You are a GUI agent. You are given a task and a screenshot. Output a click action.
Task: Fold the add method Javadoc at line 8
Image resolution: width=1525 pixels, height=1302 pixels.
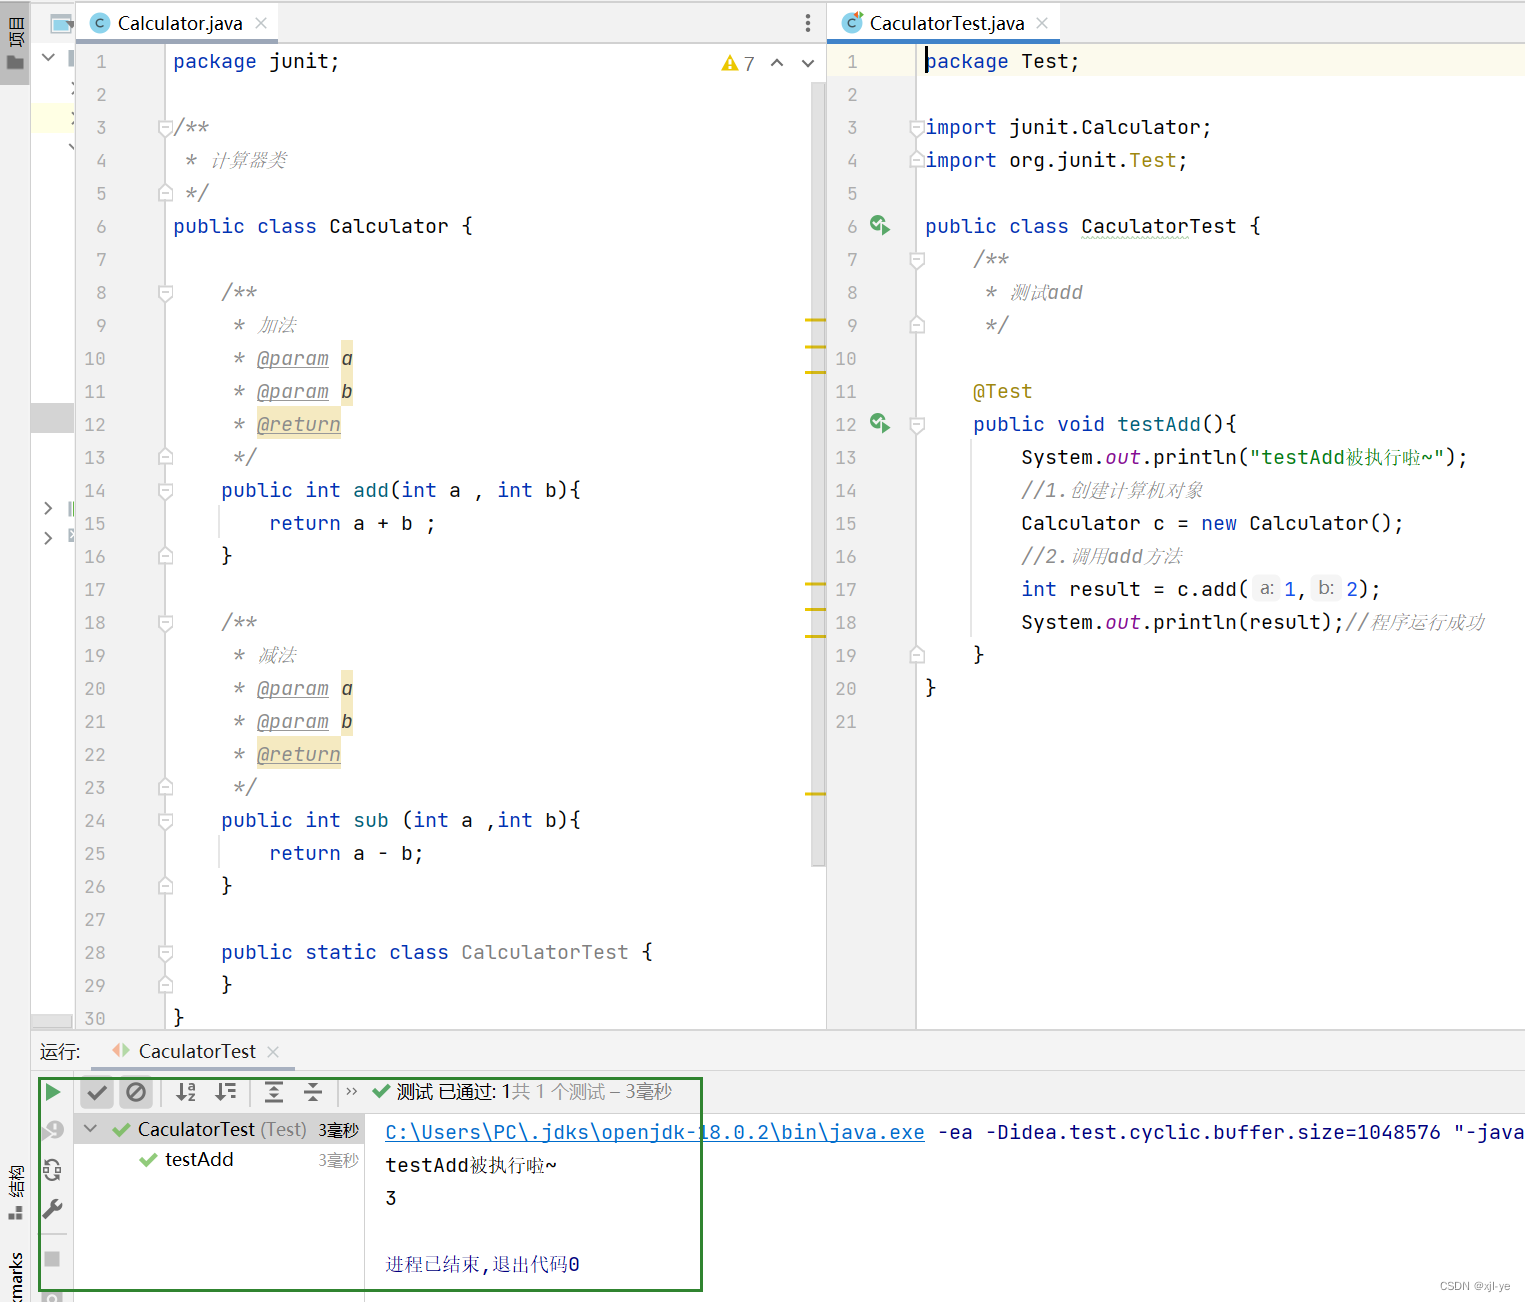tap(165, 293)
